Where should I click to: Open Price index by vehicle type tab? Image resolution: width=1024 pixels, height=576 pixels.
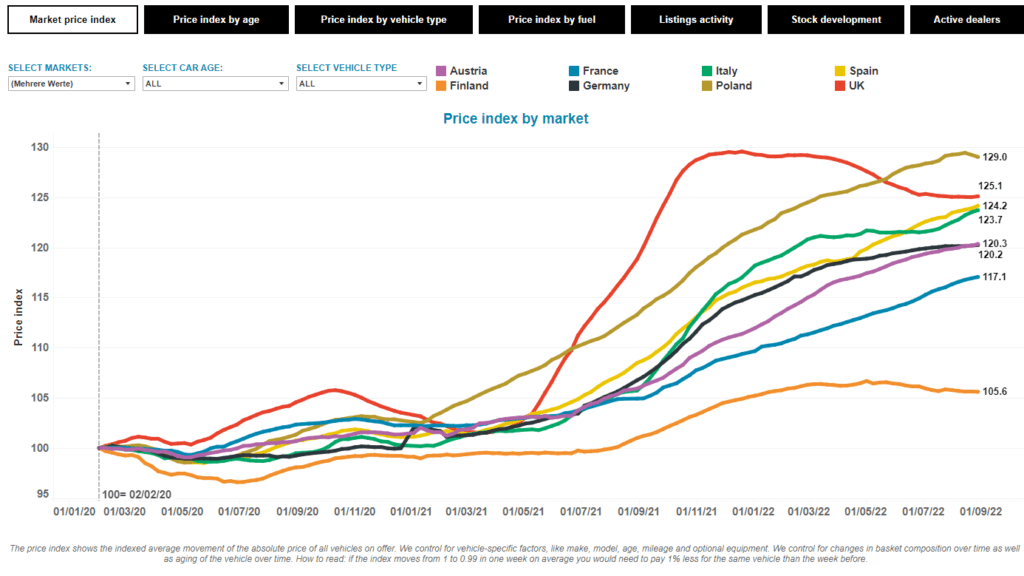[x=384, y=19]
